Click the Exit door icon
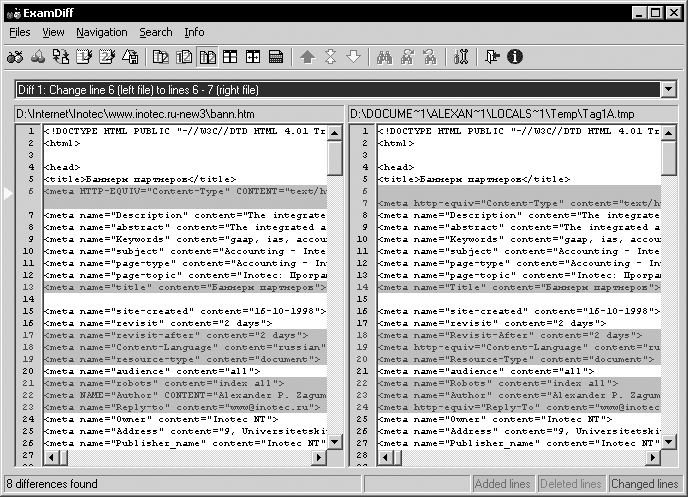 [x=492, y=57]
